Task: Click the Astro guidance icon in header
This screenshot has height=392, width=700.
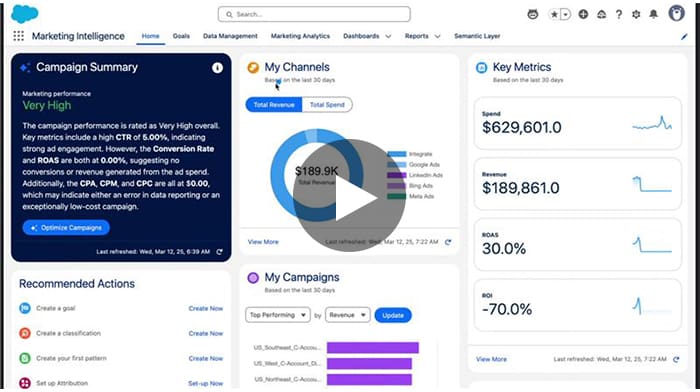Action: coord(533,14)
